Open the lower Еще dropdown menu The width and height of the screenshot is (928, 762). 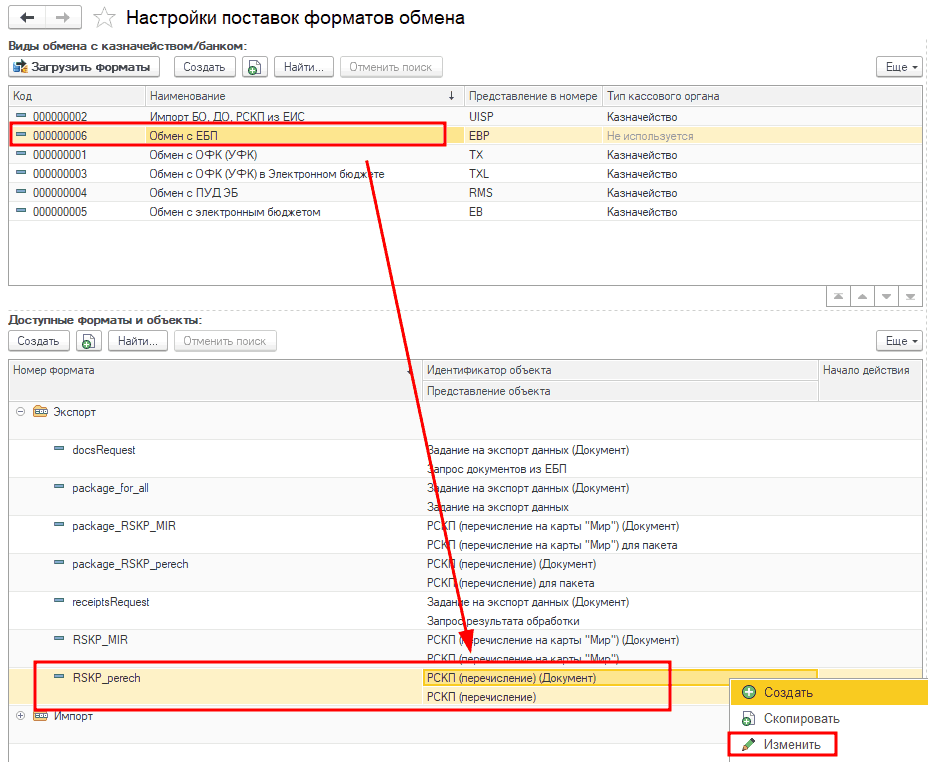[x=897, y=341]
